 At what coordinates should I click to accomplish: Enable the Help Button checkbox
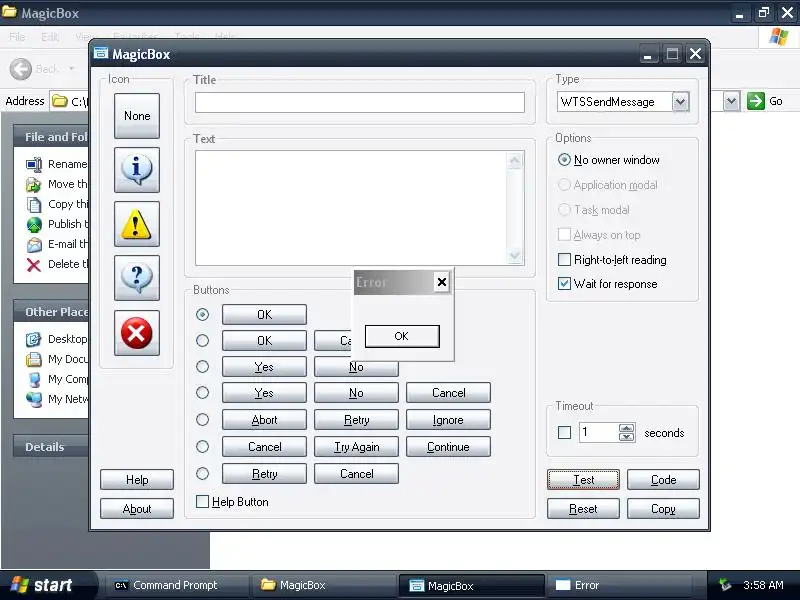tap(203, 502)
